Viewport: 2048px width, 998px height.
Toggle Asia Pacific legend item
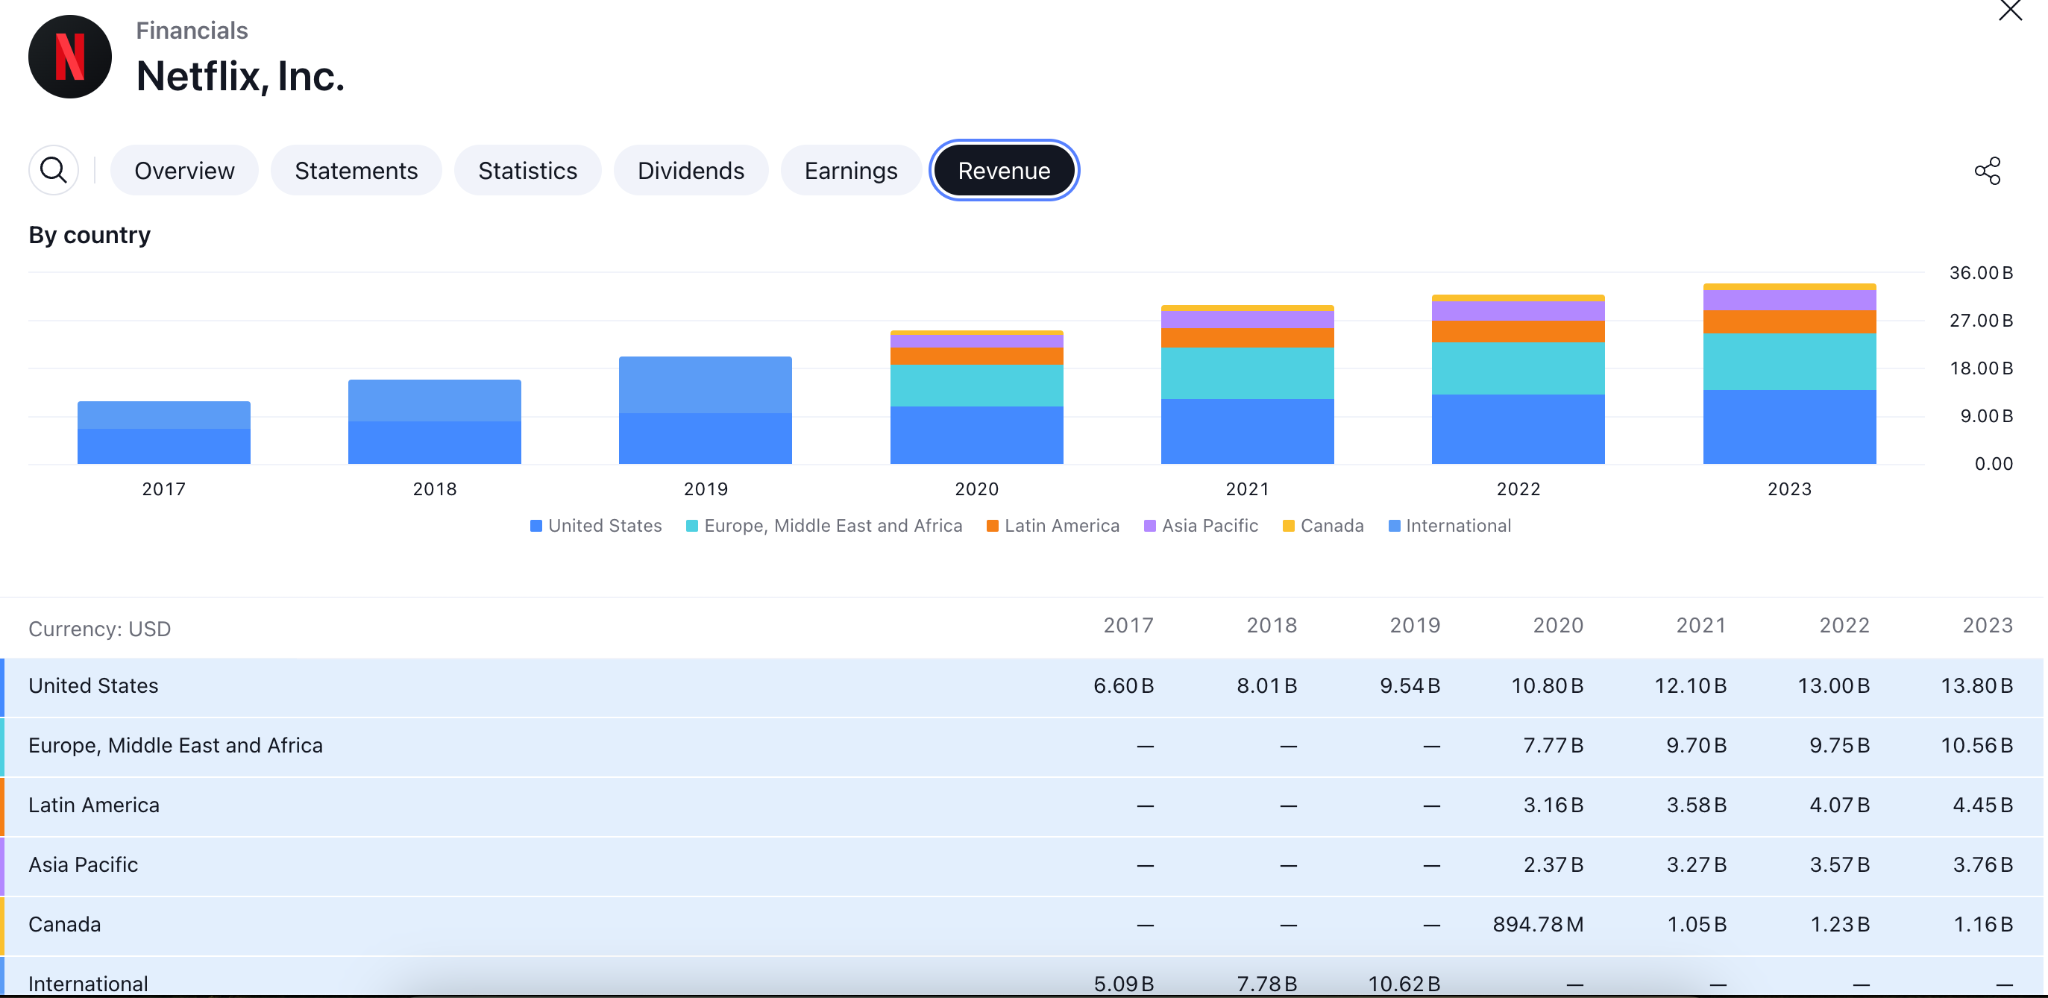coord(1201,526)
